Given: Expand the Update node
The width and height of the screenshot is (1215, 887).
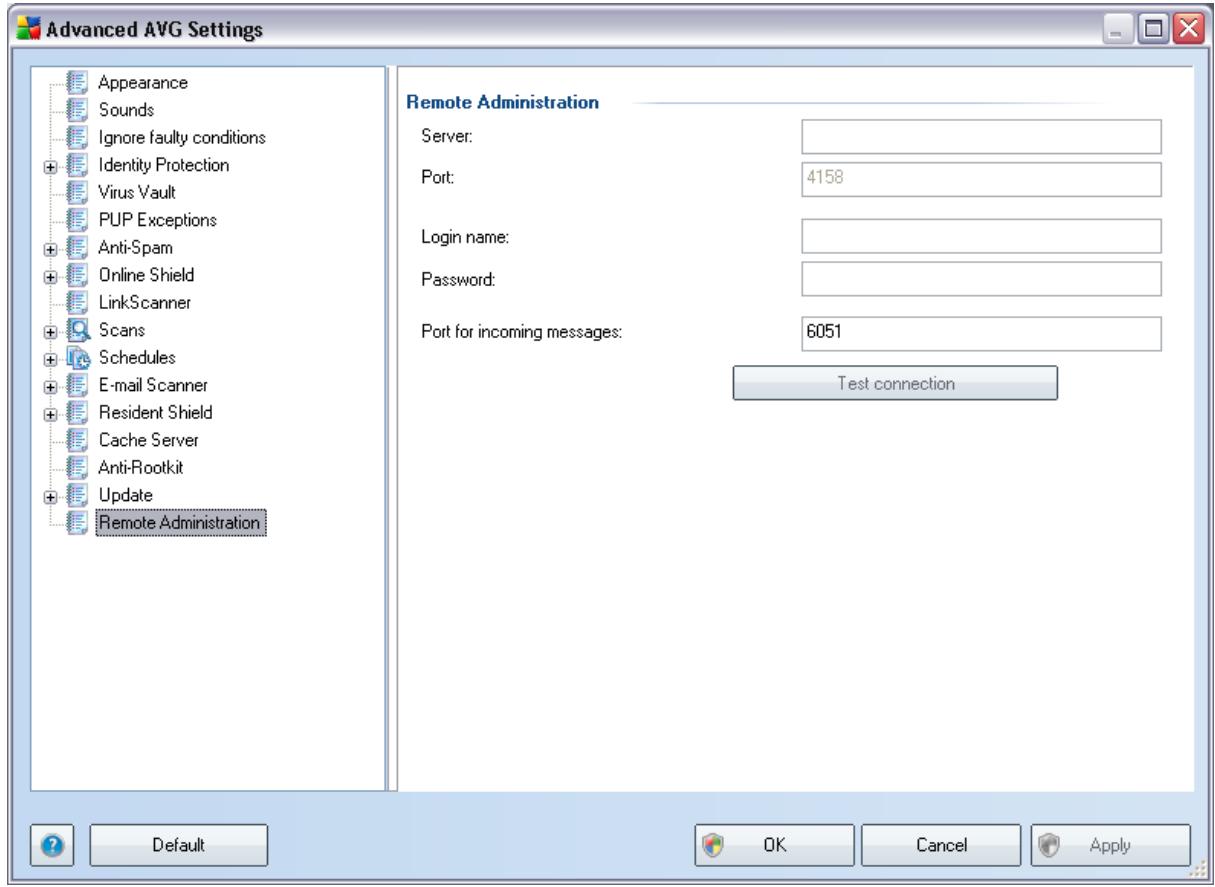Looking at the screenshot, I should (50, 495).
